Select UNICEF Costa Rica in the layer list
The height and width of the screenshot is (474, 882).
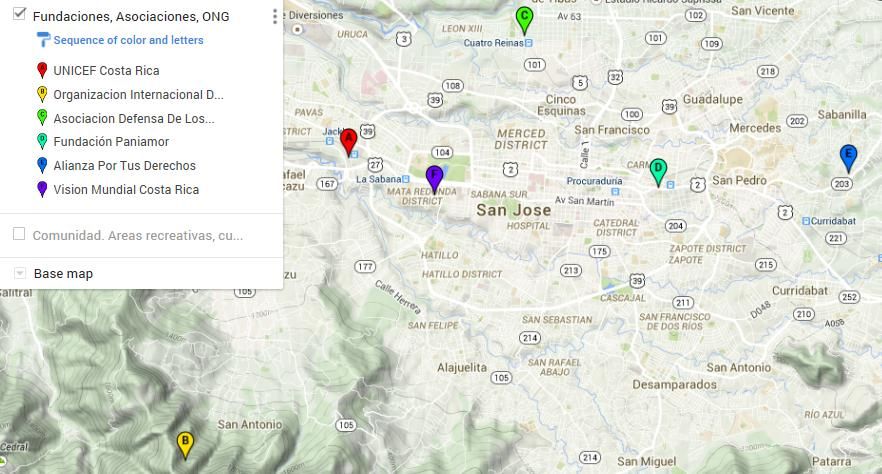(x=106, y=71)
